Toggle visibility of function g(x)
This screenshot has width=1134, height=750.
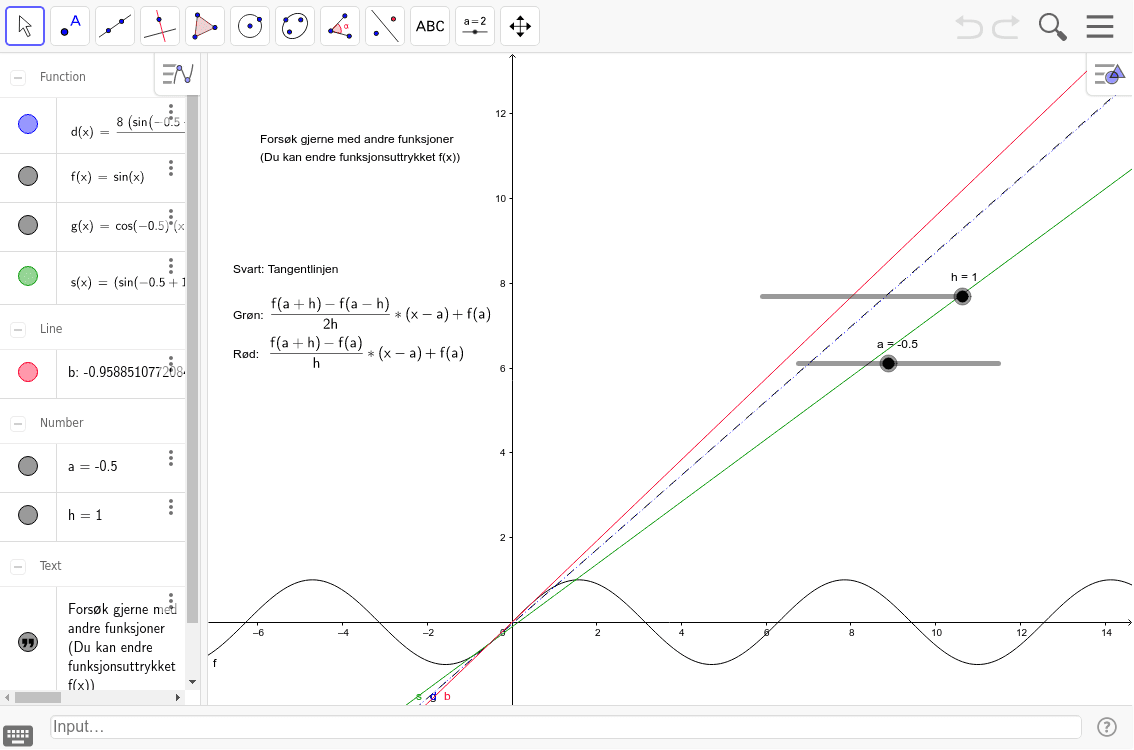(x=27, y=225)
